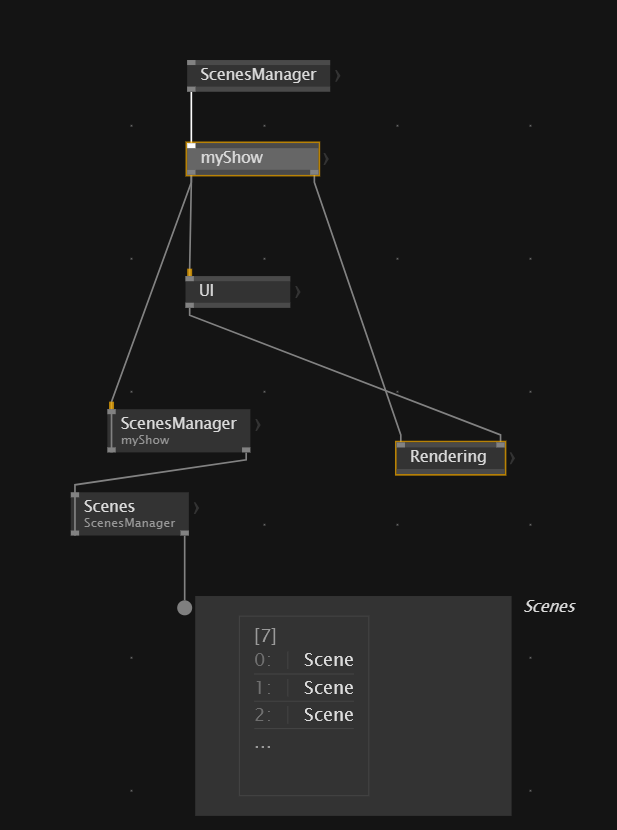Expand the chevron next to the top ScenesManager node
The width and height of the screenshot is (617, 830).
tap(337, 75)
